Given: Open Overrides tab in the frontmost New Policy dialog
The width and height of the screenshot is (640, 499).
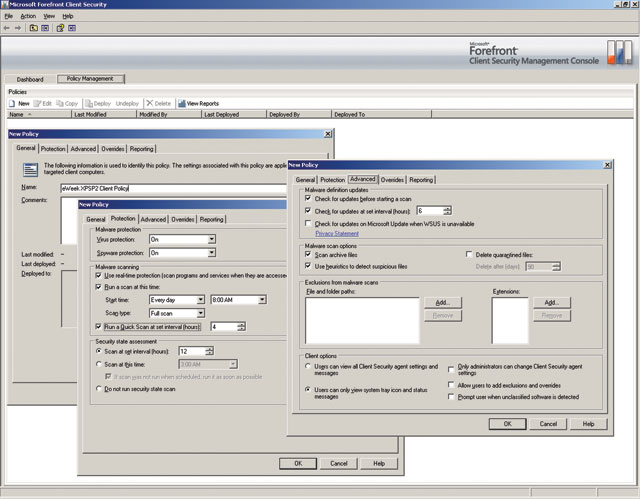Looking at the screenshot, I should tap(392, 180).
